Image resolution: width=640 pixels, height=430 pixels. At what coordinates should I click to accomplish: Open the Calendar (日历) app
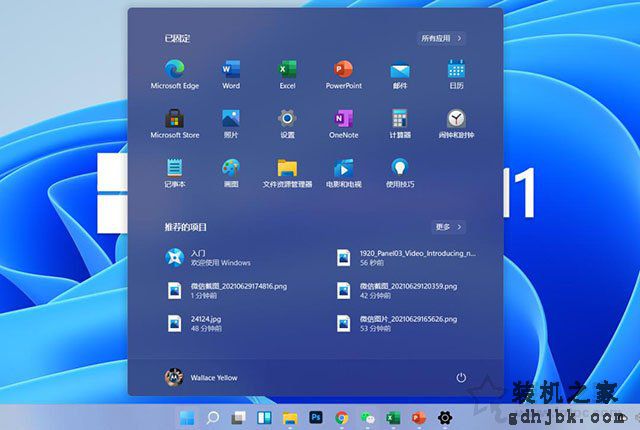(456, 74)
